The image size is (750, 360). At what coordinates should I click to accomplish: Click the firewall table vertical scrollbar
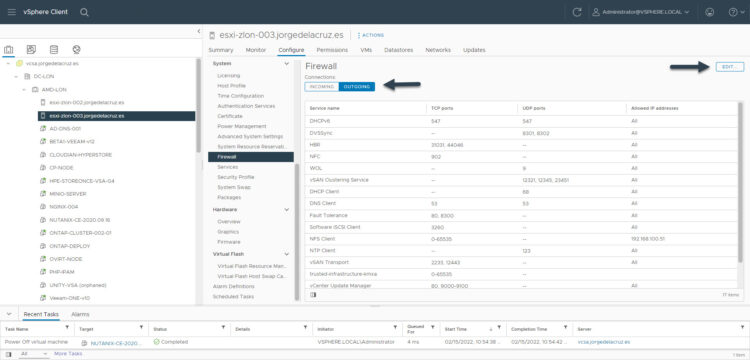740,182
